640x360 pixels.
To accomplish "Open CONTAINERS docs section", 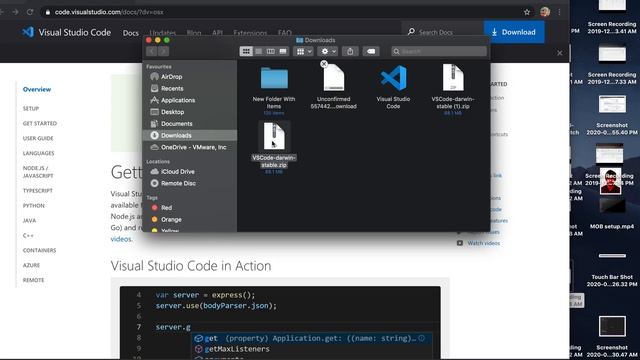I will click(x=39, y=250).
